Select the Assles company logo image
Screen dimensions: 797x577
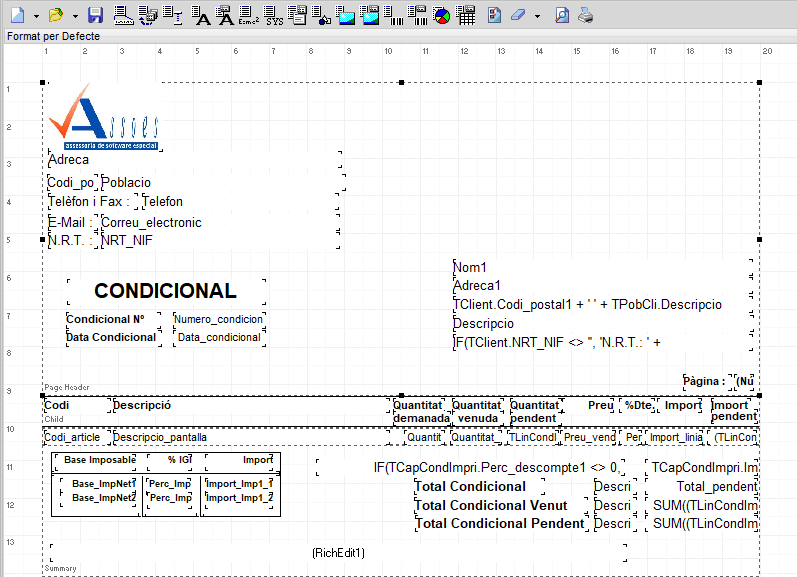click(x=105, y=117)
